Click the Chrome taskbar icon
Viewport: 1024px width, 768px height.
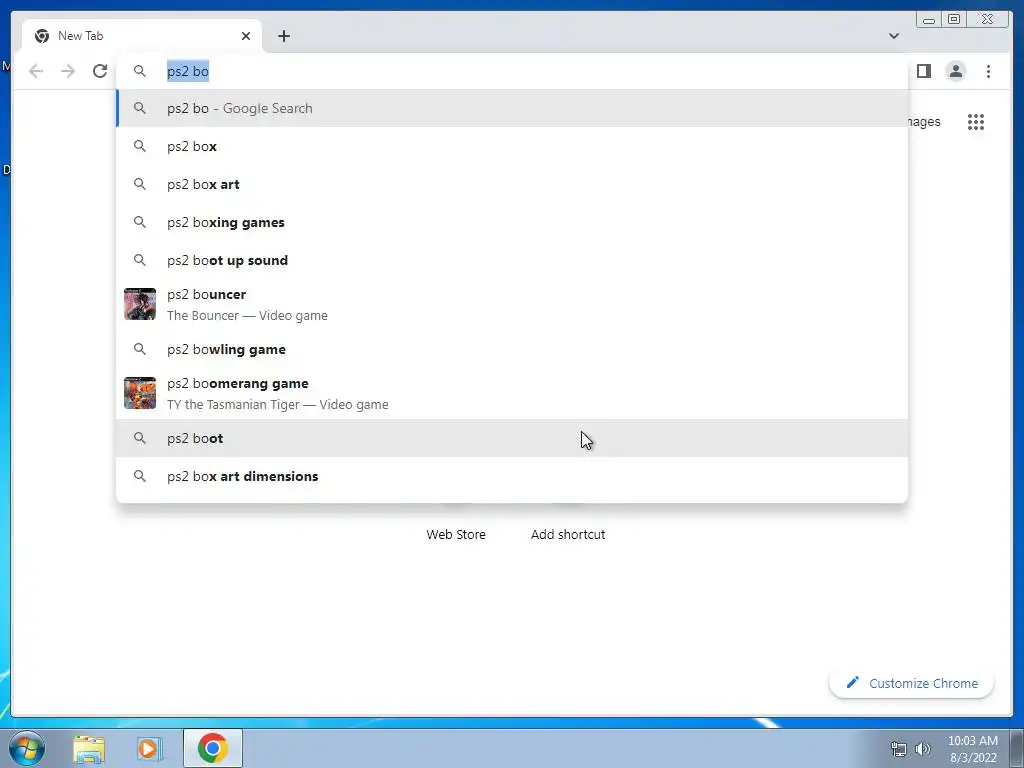(x=213, y=748)
